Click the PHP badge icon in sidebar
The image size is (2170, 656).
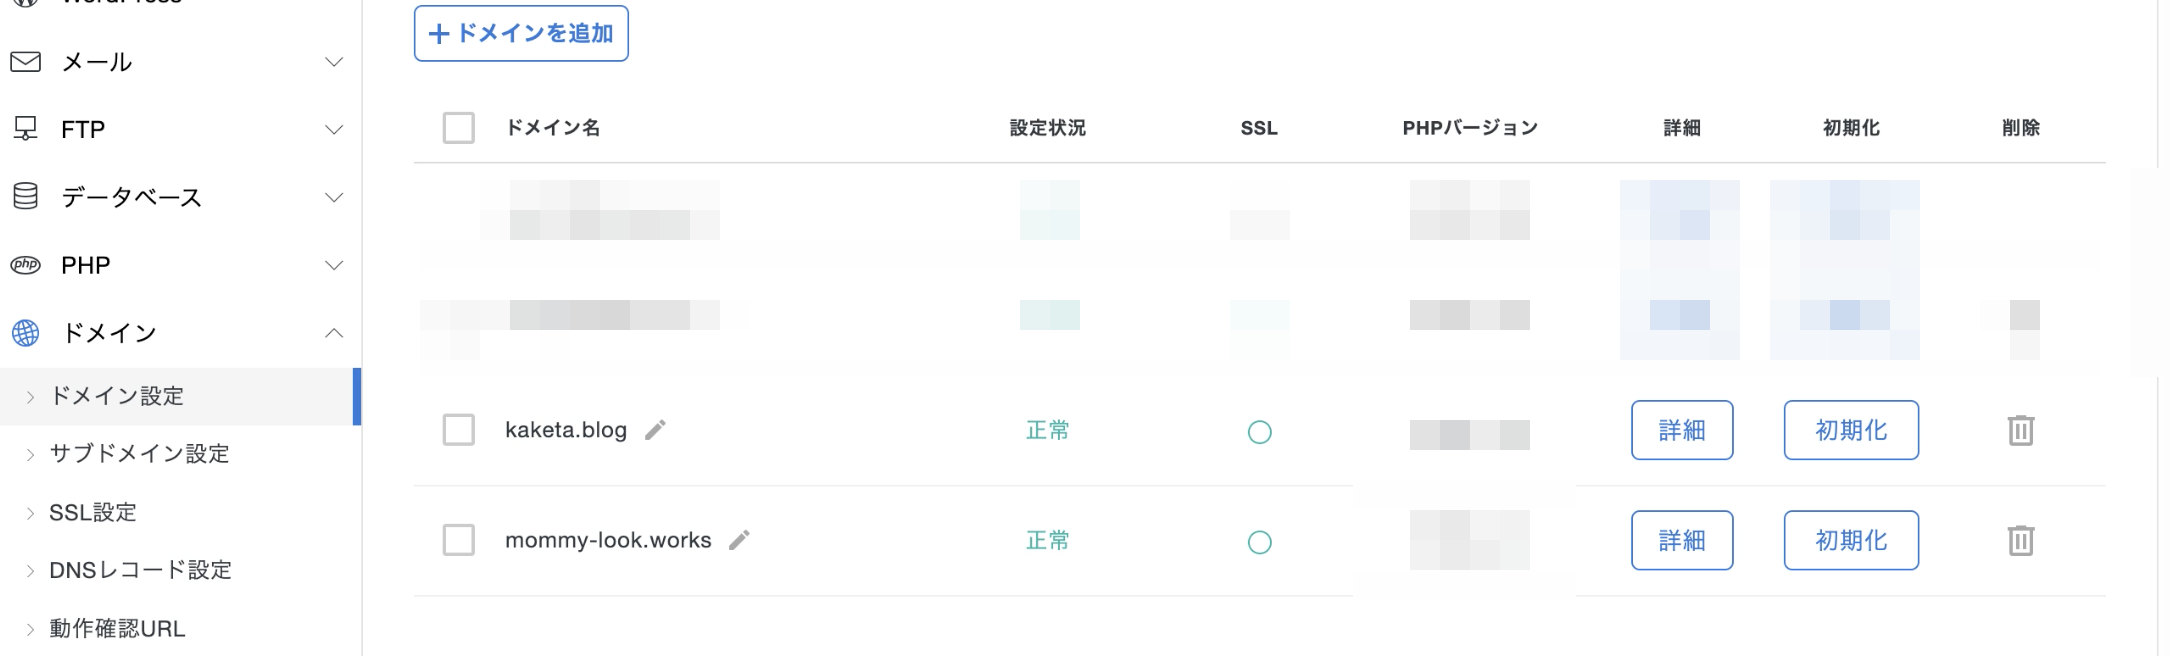click(26, 265)
